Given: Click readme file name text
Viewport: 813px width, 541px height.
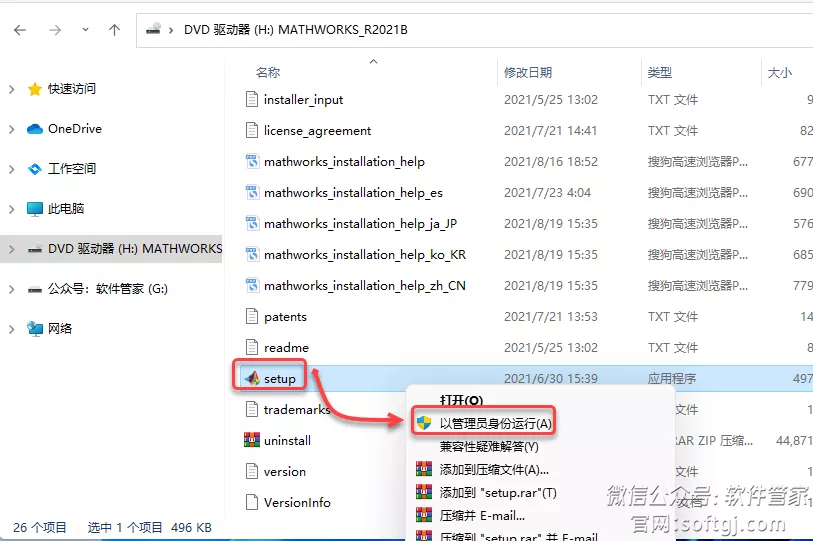Looking at the screenshot, I should point(286,348).
